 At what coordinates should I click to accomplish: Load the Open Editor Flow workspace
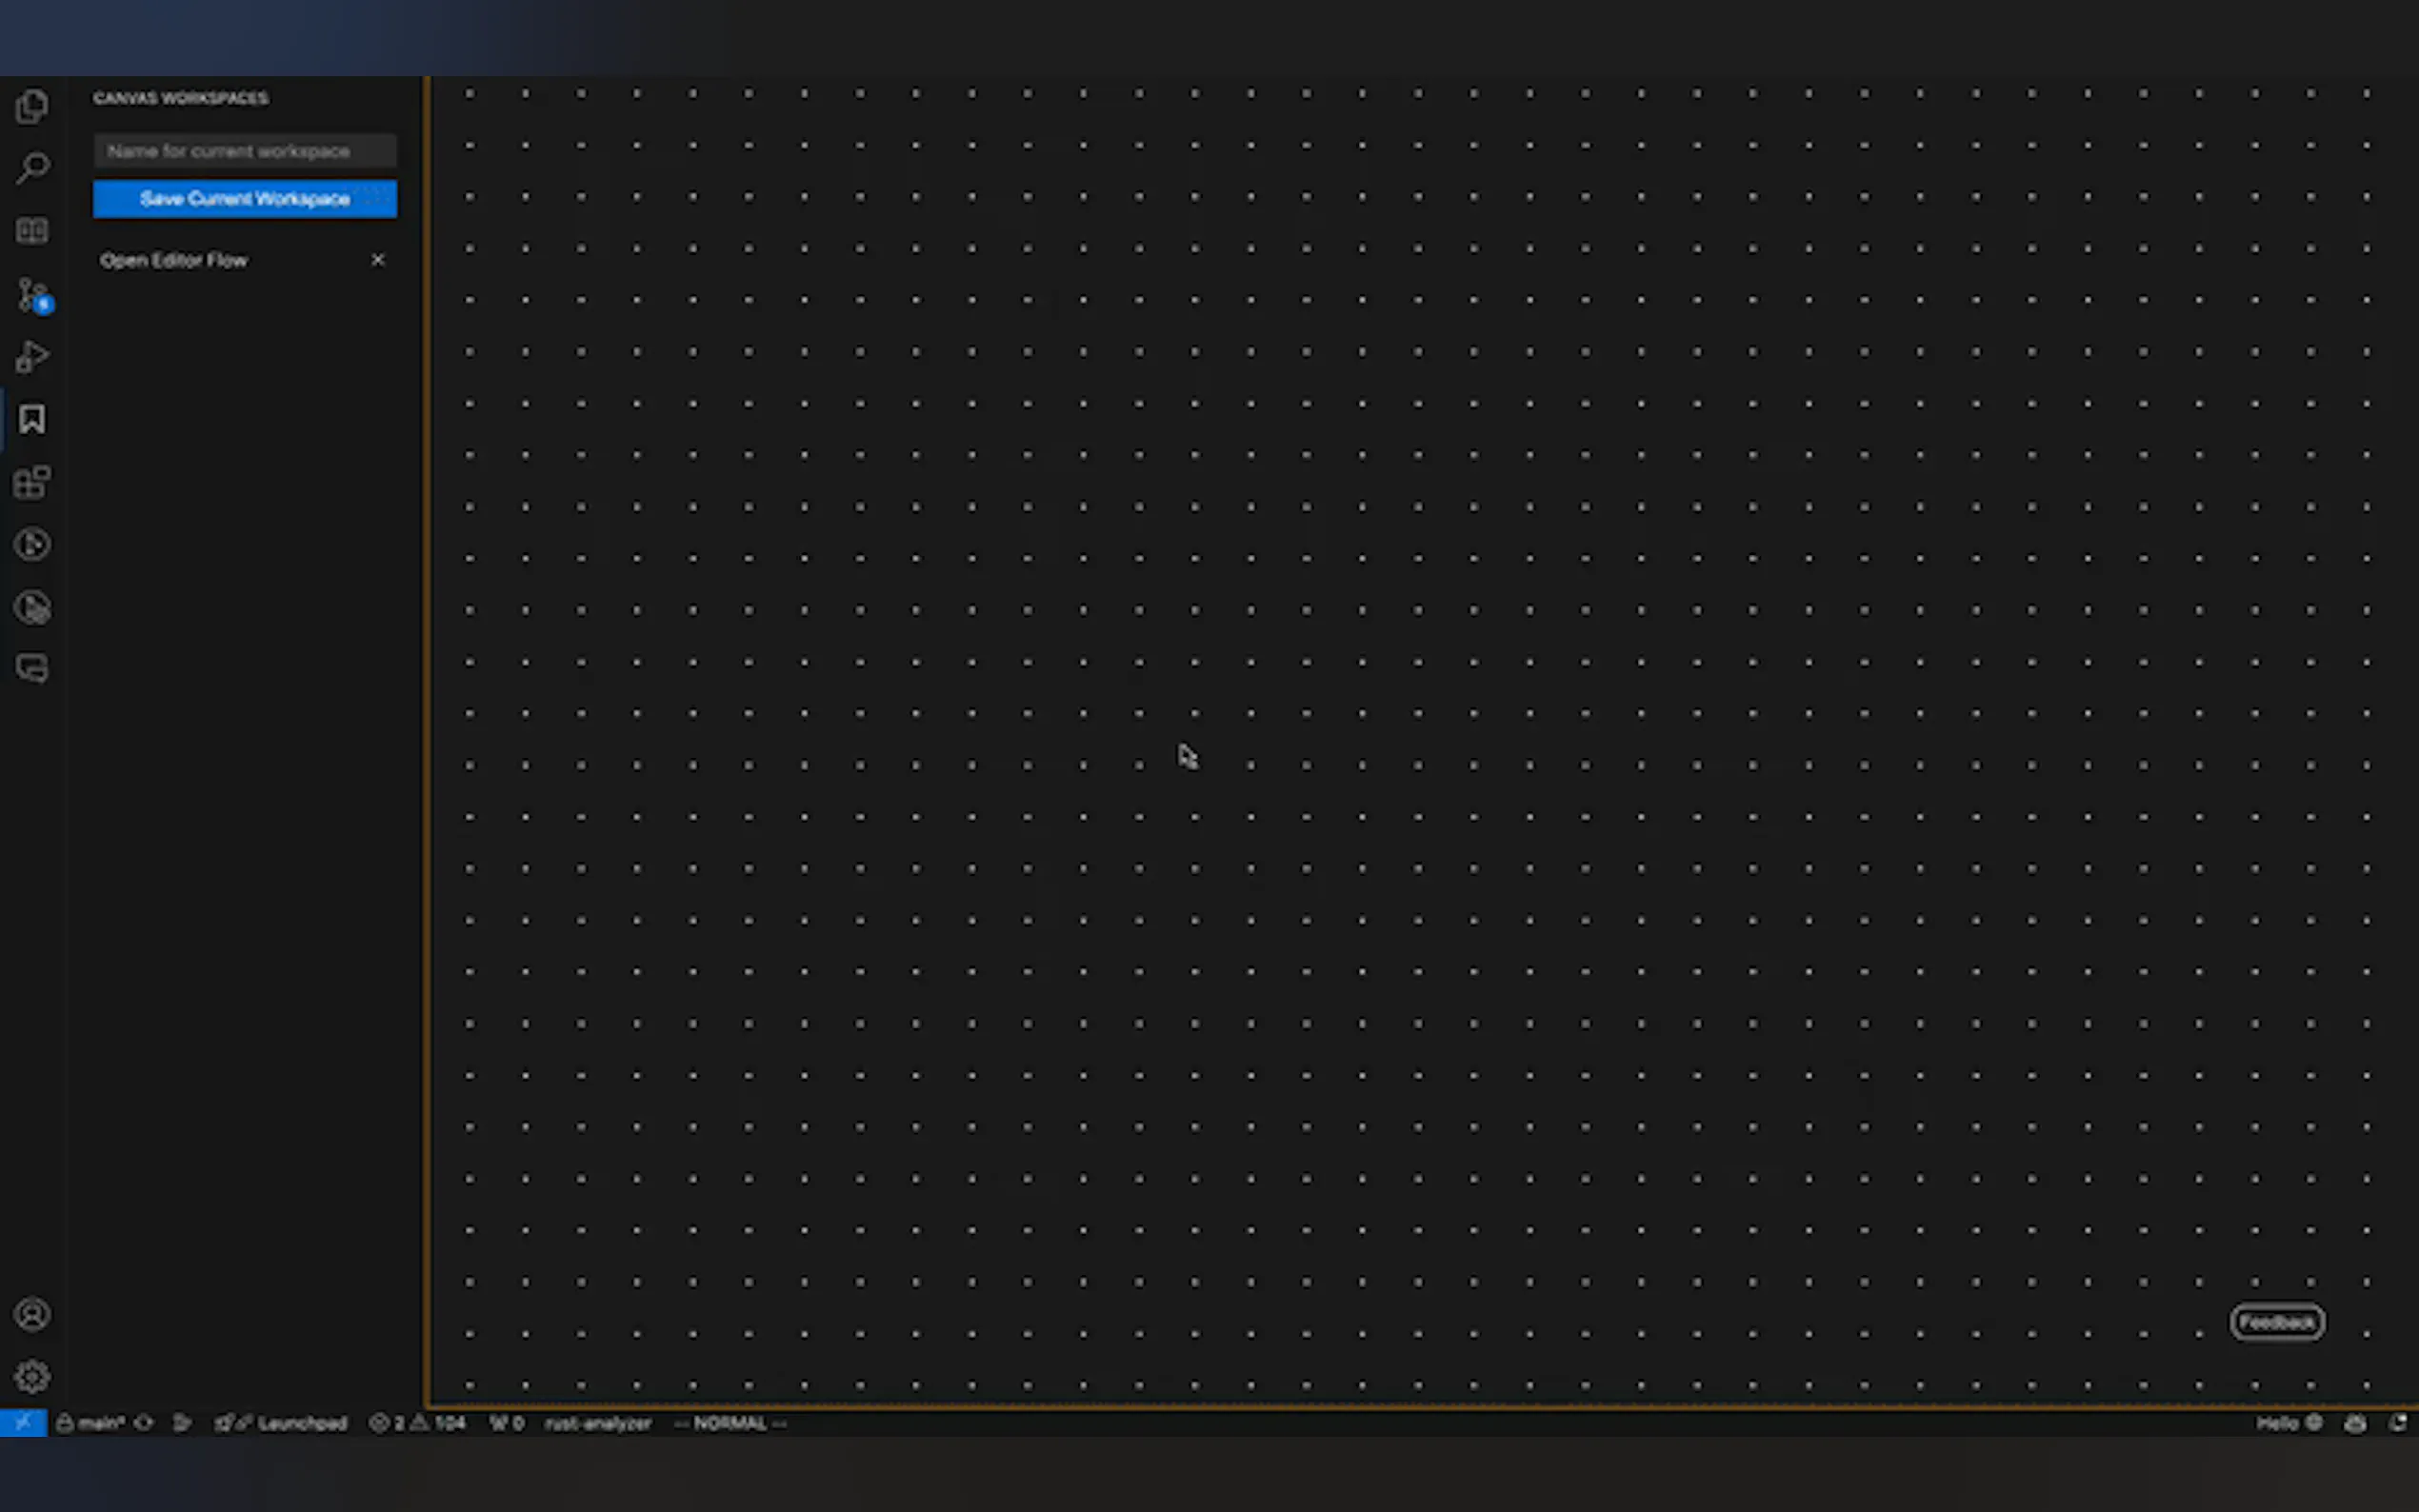[174, 260]
